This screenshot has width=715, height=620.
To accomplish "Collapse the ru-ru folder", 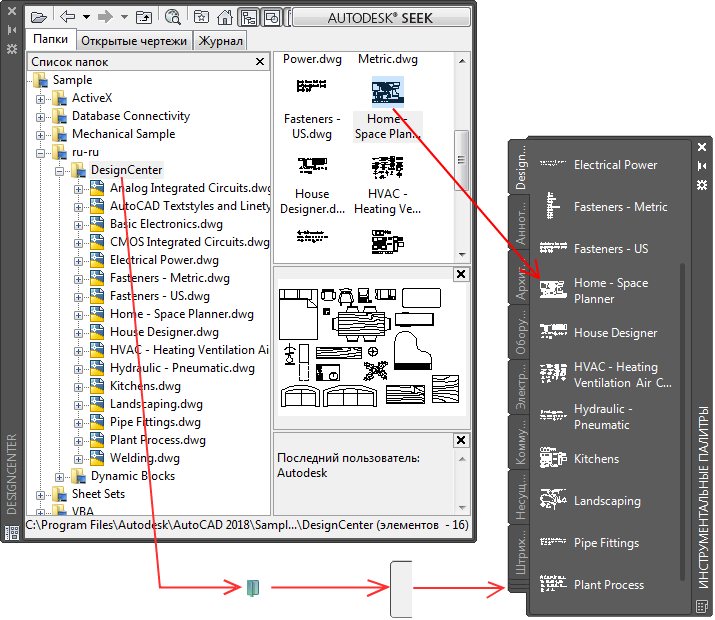I will [x=41, y=153].
